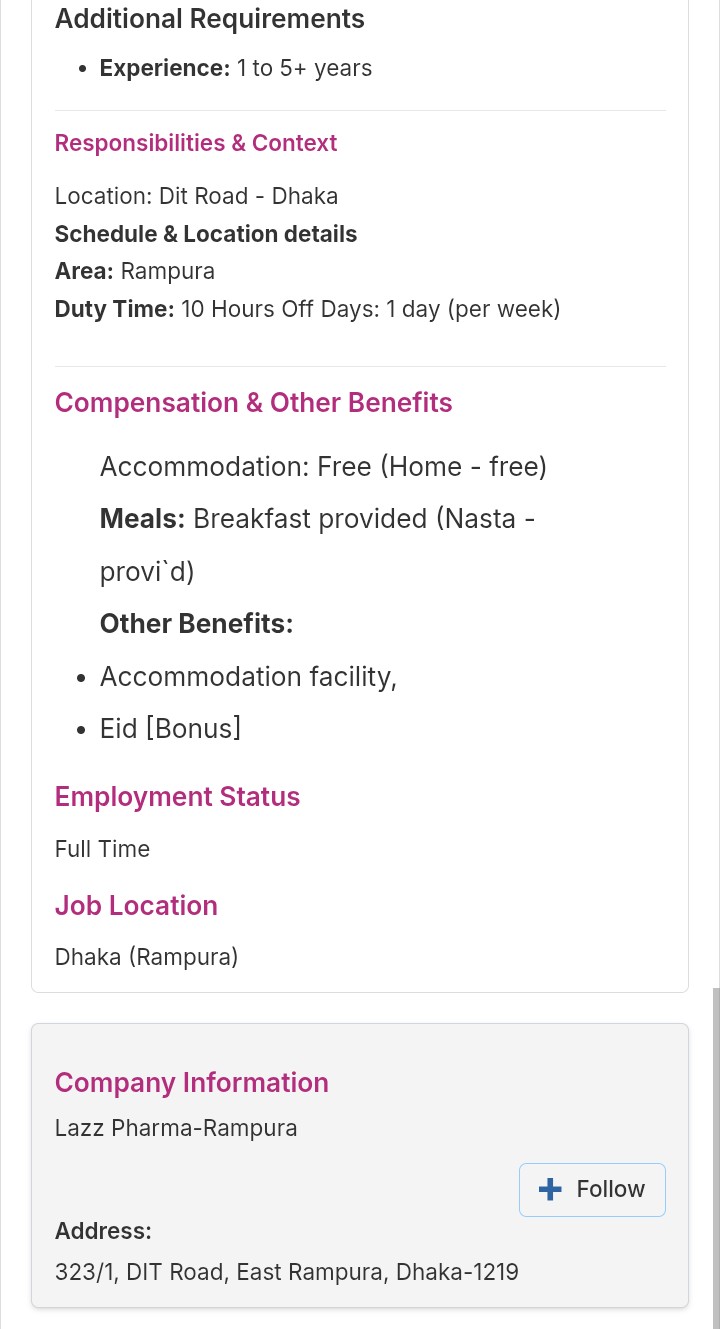This screenshot has width=720, height=1329.
Task: Click the Dhaka (Rampura) location text
Action: pos(146,957)
